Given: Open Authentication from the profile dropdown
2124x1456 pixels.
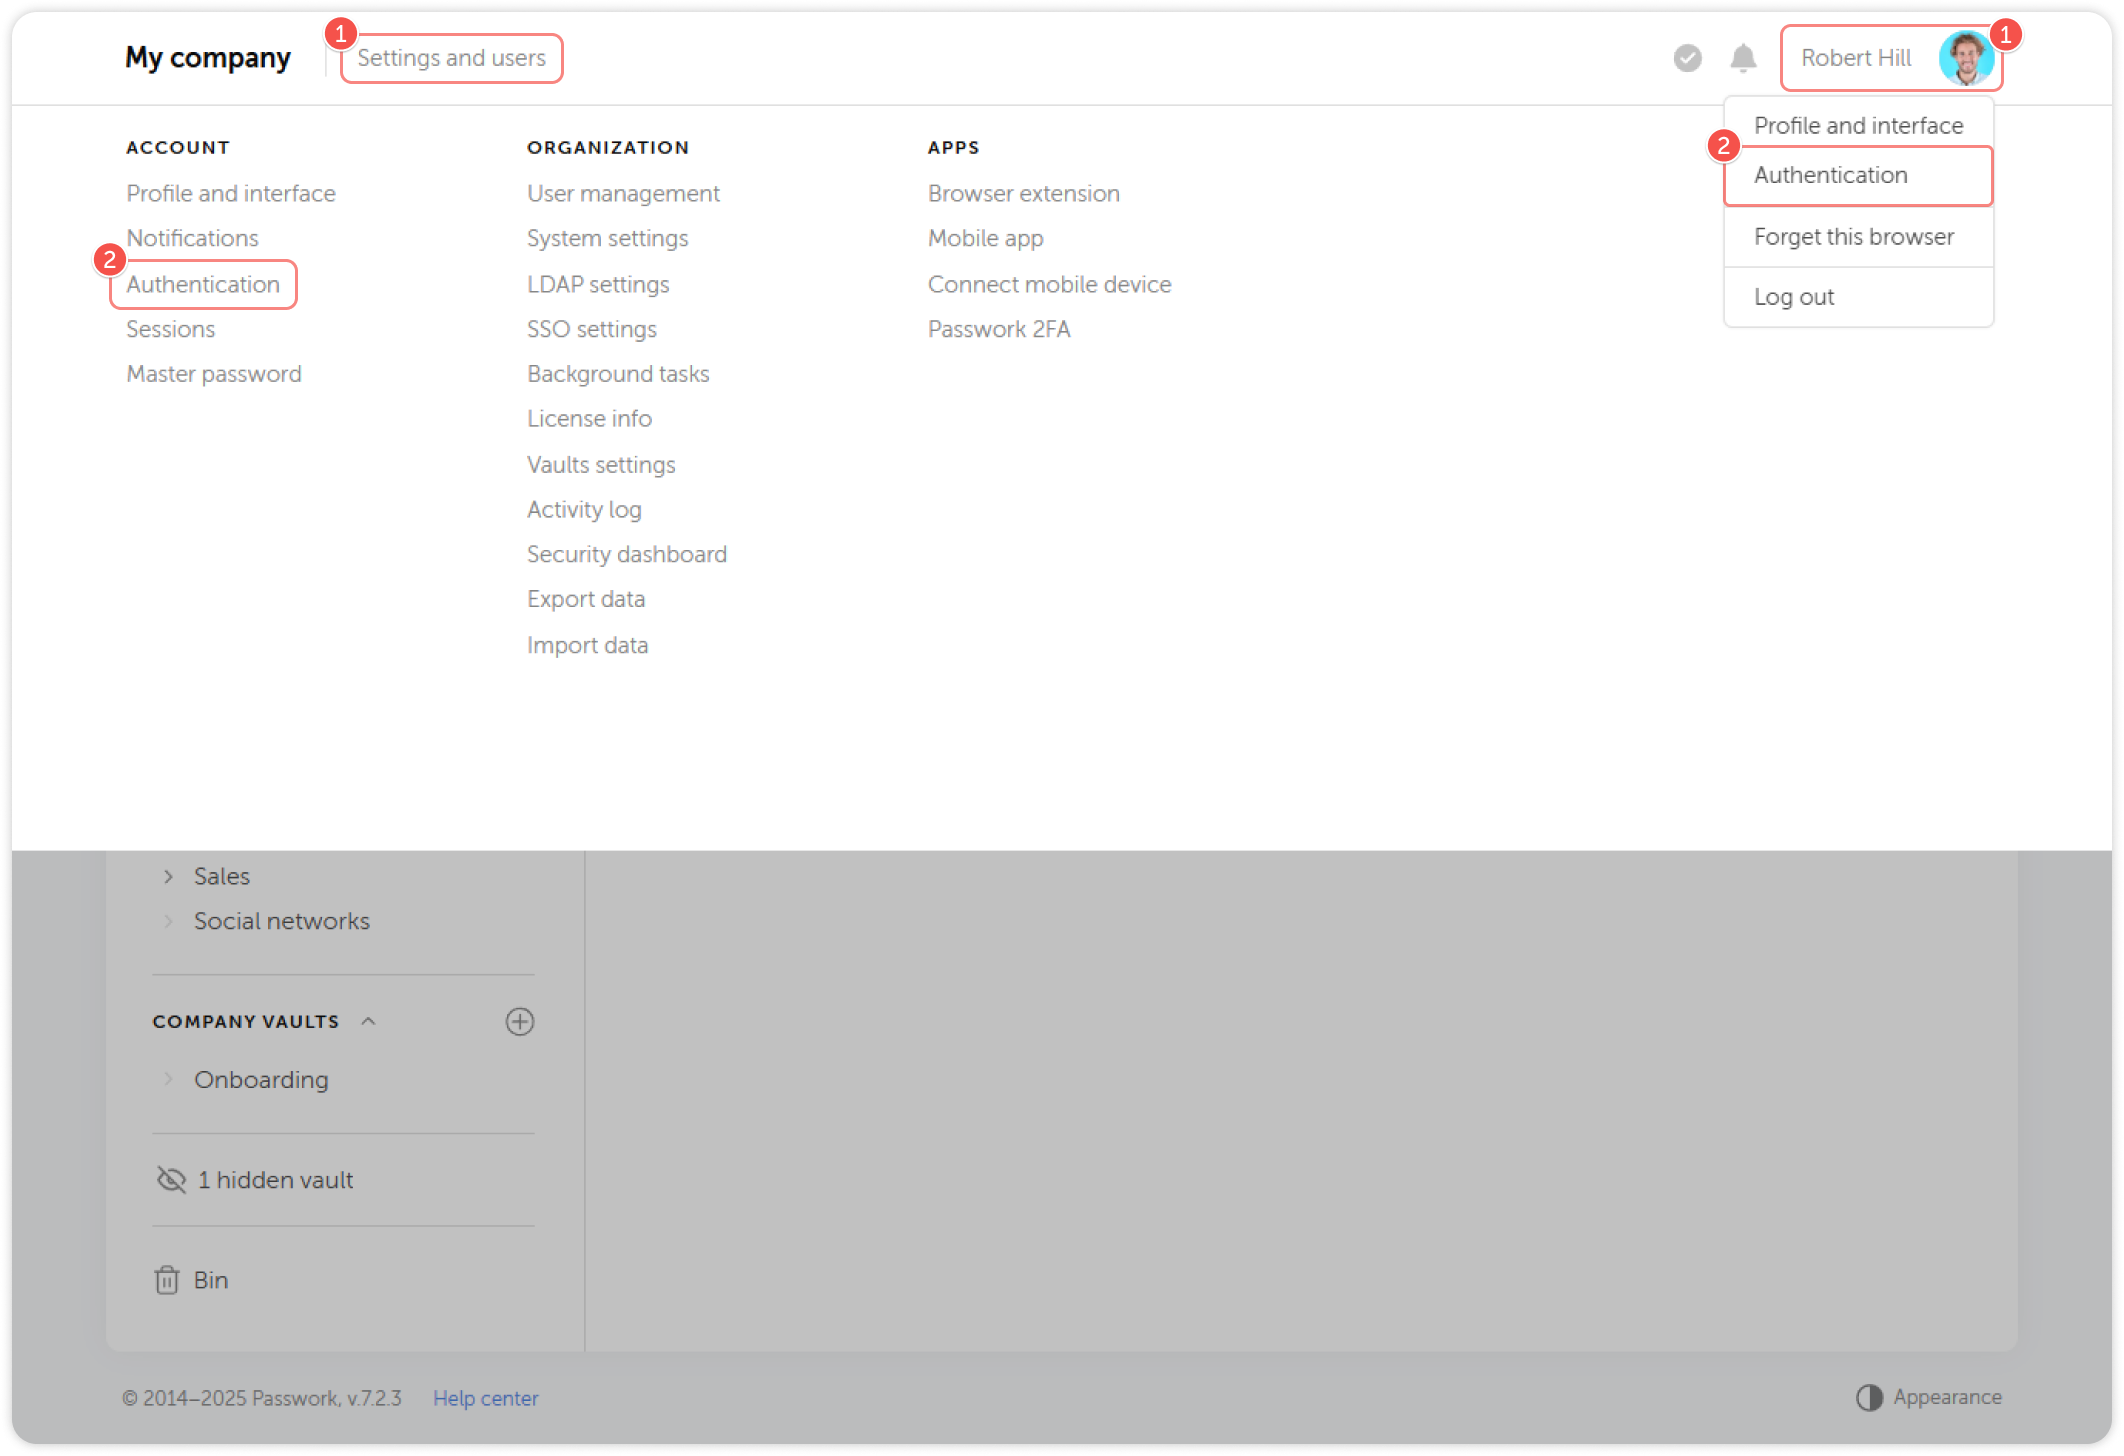Looking at the screenshot, I should [1830, 175].
